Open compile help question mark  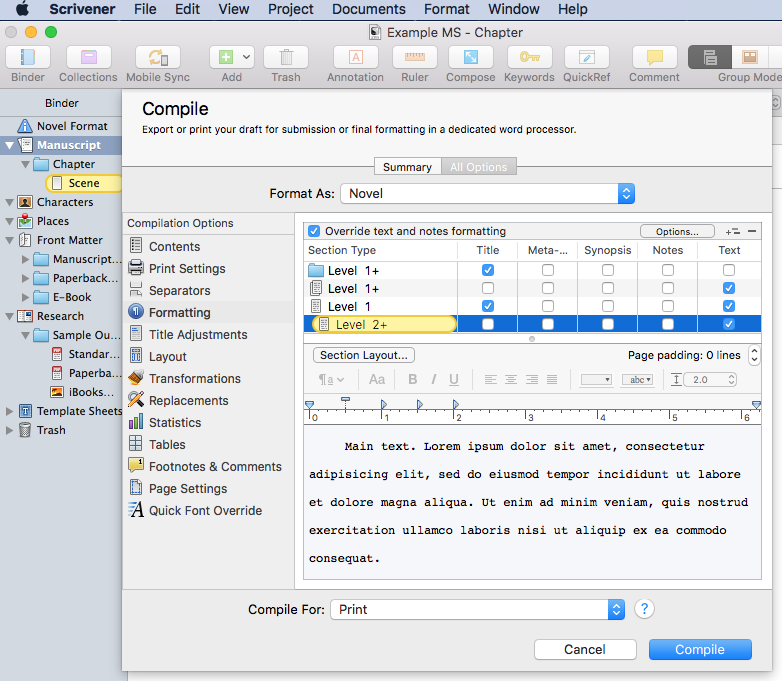[x=644, y=609]
